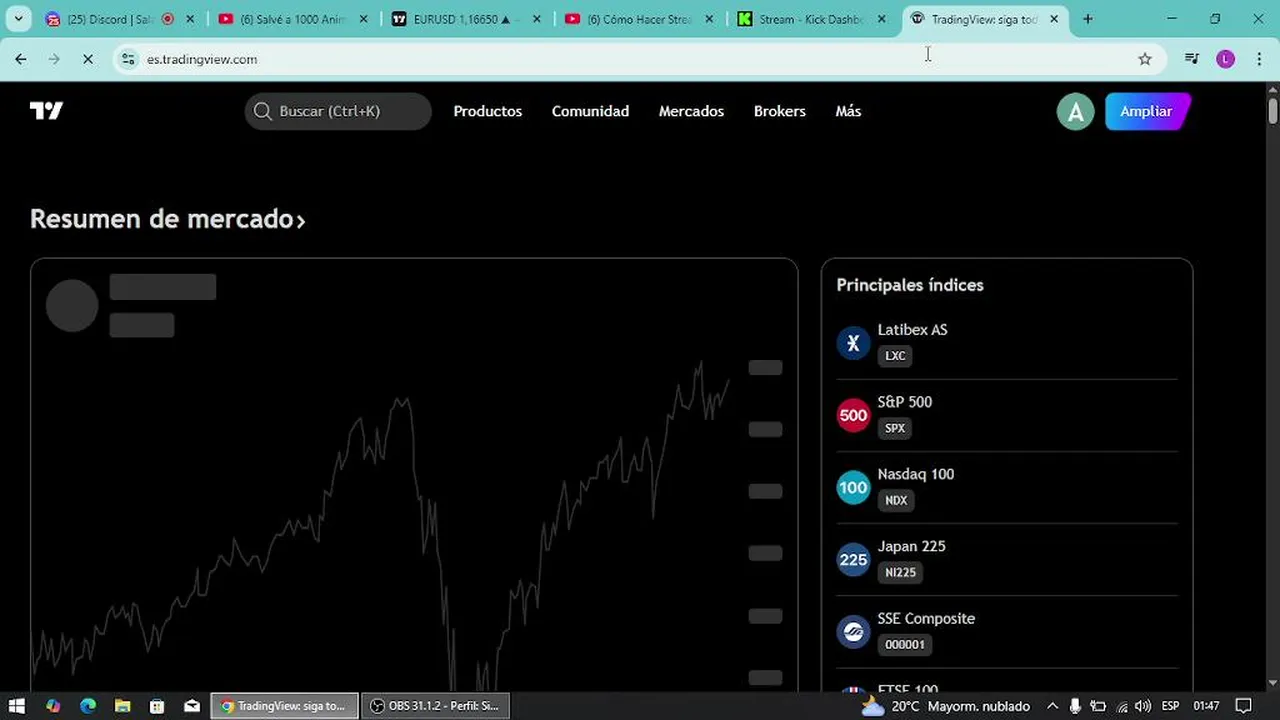Click the Ampliar upgrade button
Viewport: 1280px width, 720px height.
point(1146,111)
